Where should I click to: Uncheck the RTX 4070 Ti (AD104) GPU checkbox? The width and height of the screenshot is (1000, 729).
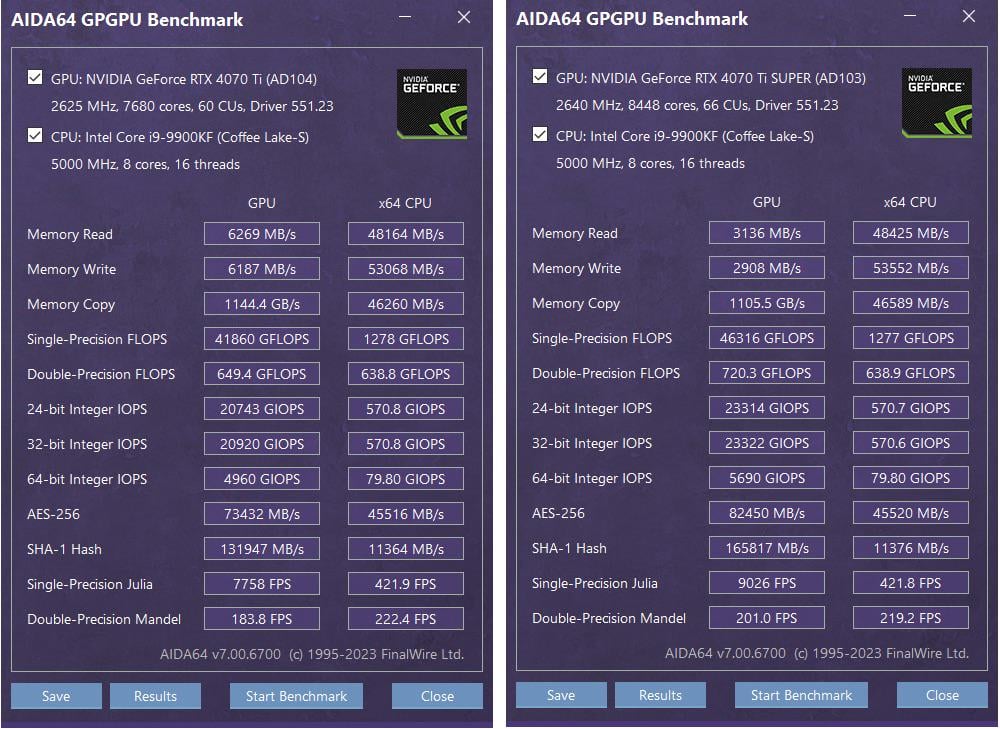(x=35, y=78)
